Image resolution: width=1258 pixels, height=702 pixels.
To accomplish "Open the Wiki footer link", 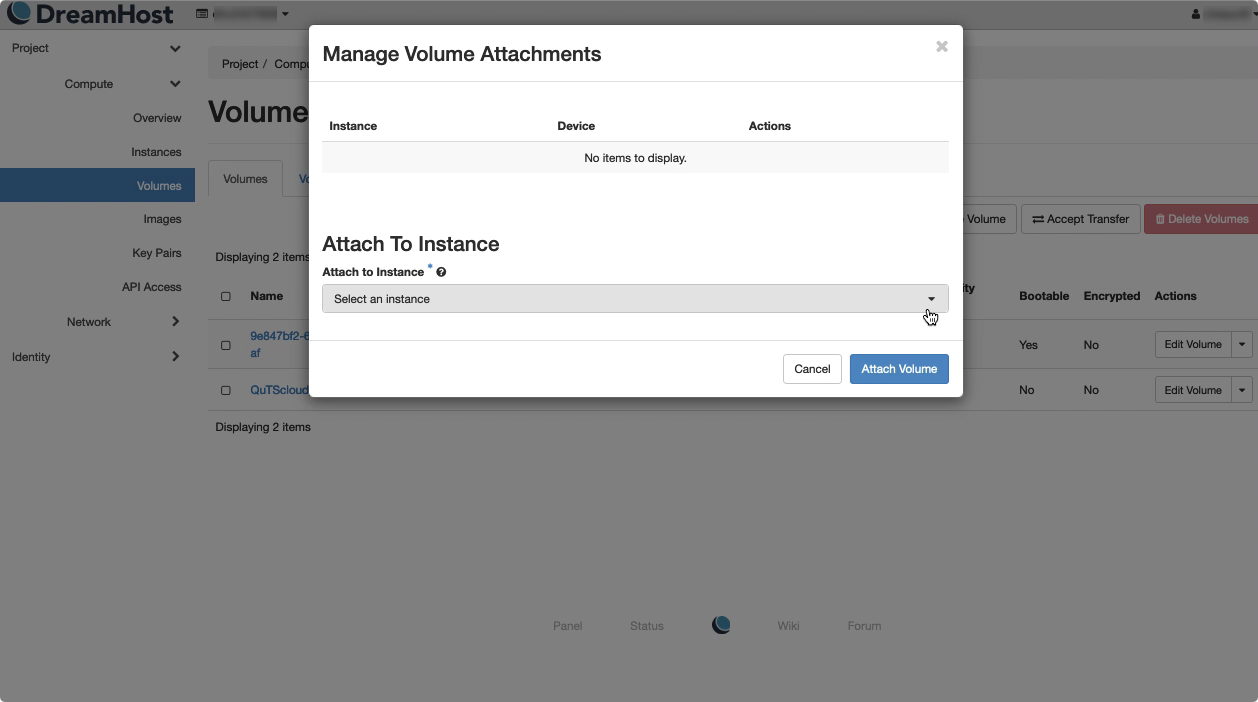I will point(788,626).
